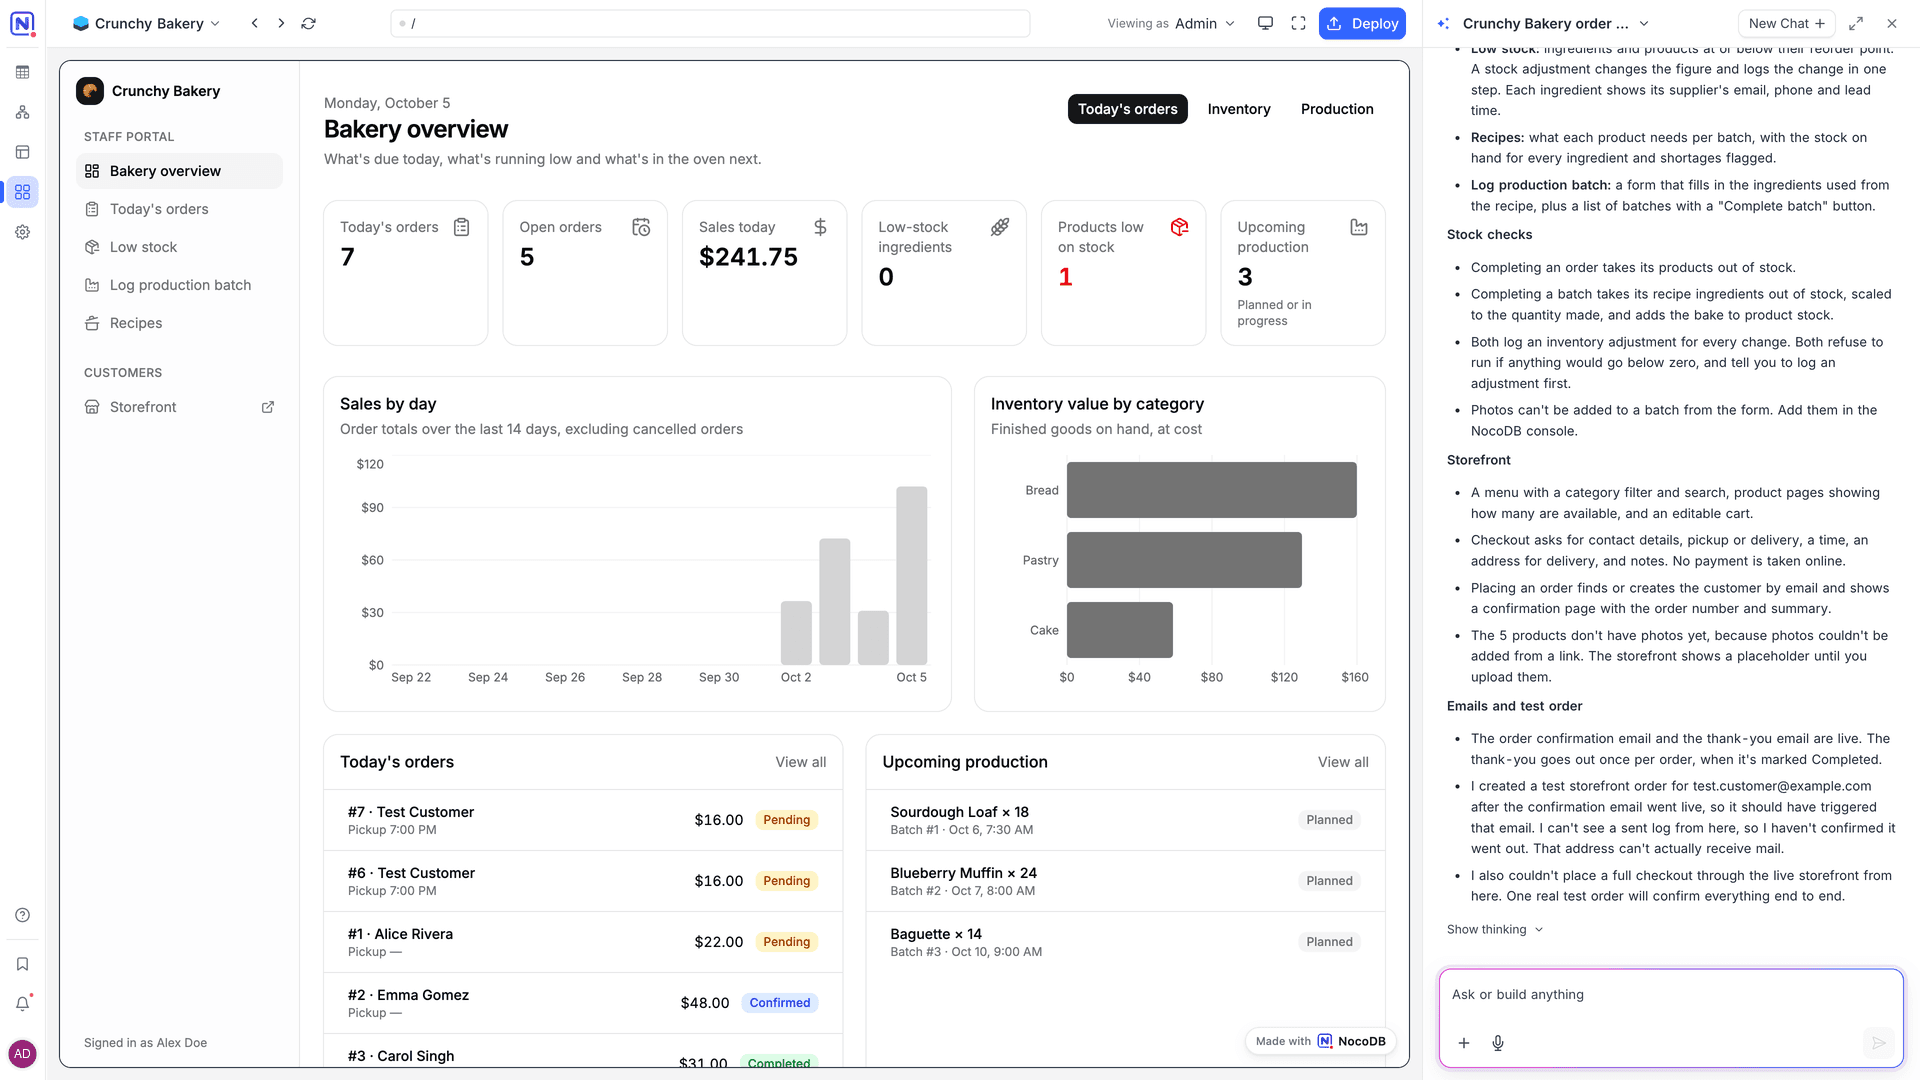Go back with the left arrow icon
Viewport: 1920px width, 1080px height.
coord(255,23)
